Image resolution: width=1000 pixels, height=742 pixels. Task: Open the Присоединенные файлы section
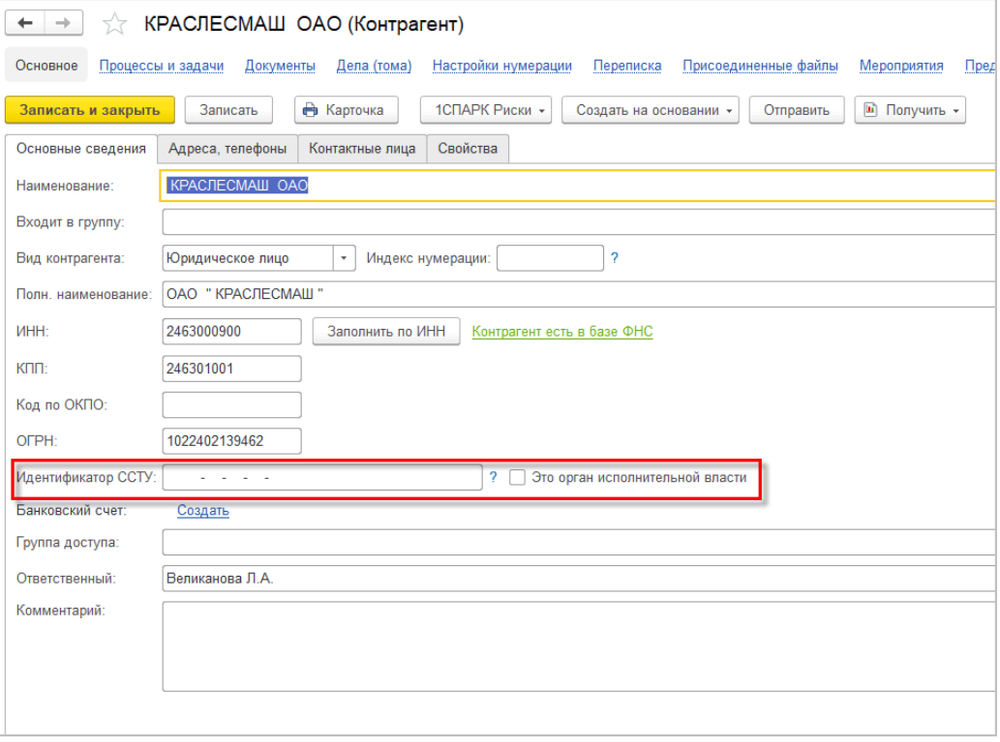point(760,66)
